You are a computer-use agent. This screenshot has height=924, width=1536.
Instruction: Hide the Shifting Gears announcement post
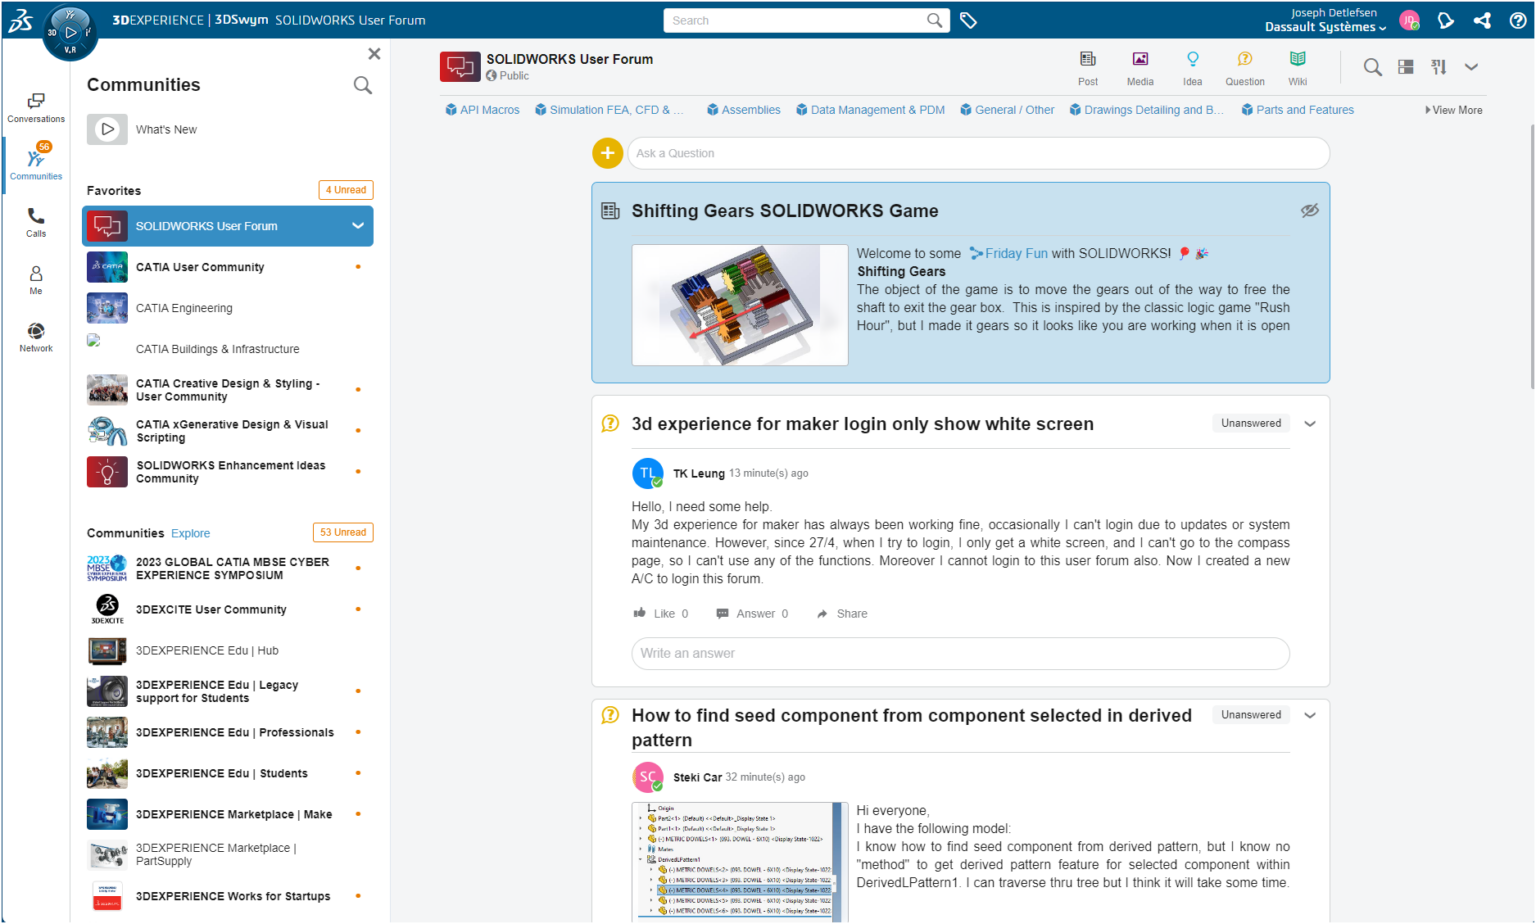[1310, 210]
